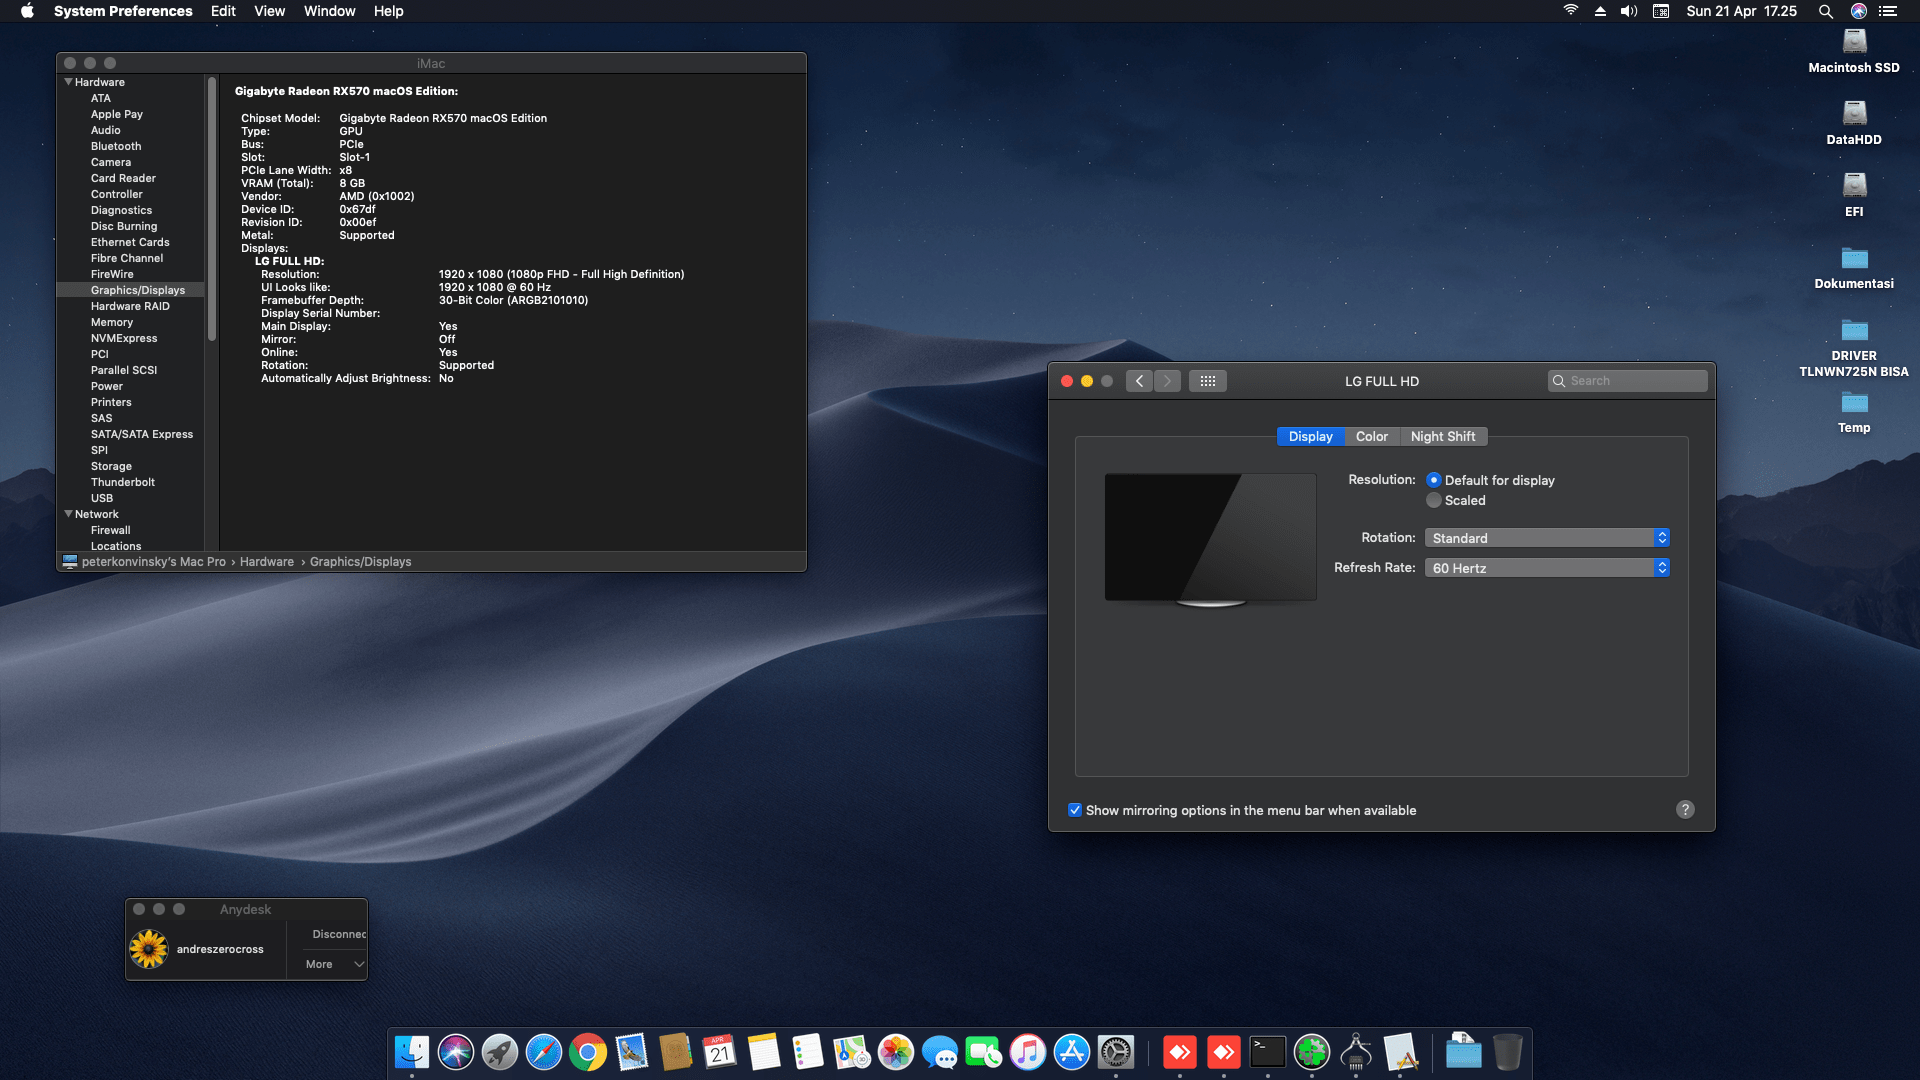Viewport: 1920px width, 1080px height.
Task: Select the Scaled resolution option
Action: point(1434,500)
